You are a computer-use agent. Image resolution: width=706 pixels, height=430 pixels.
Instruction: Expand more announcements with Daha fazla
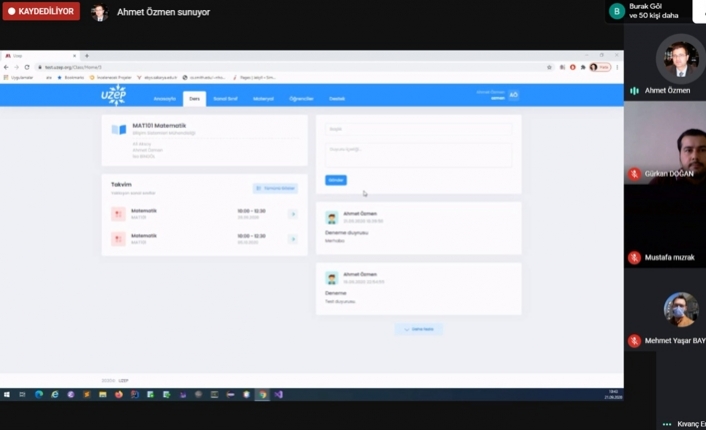tap(419, 329)
